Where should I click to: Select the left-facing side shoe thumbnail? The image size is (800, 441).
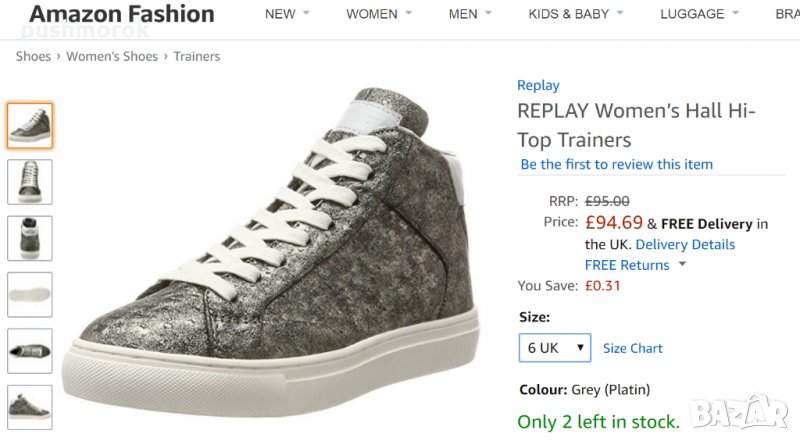(x=30, y=351)
